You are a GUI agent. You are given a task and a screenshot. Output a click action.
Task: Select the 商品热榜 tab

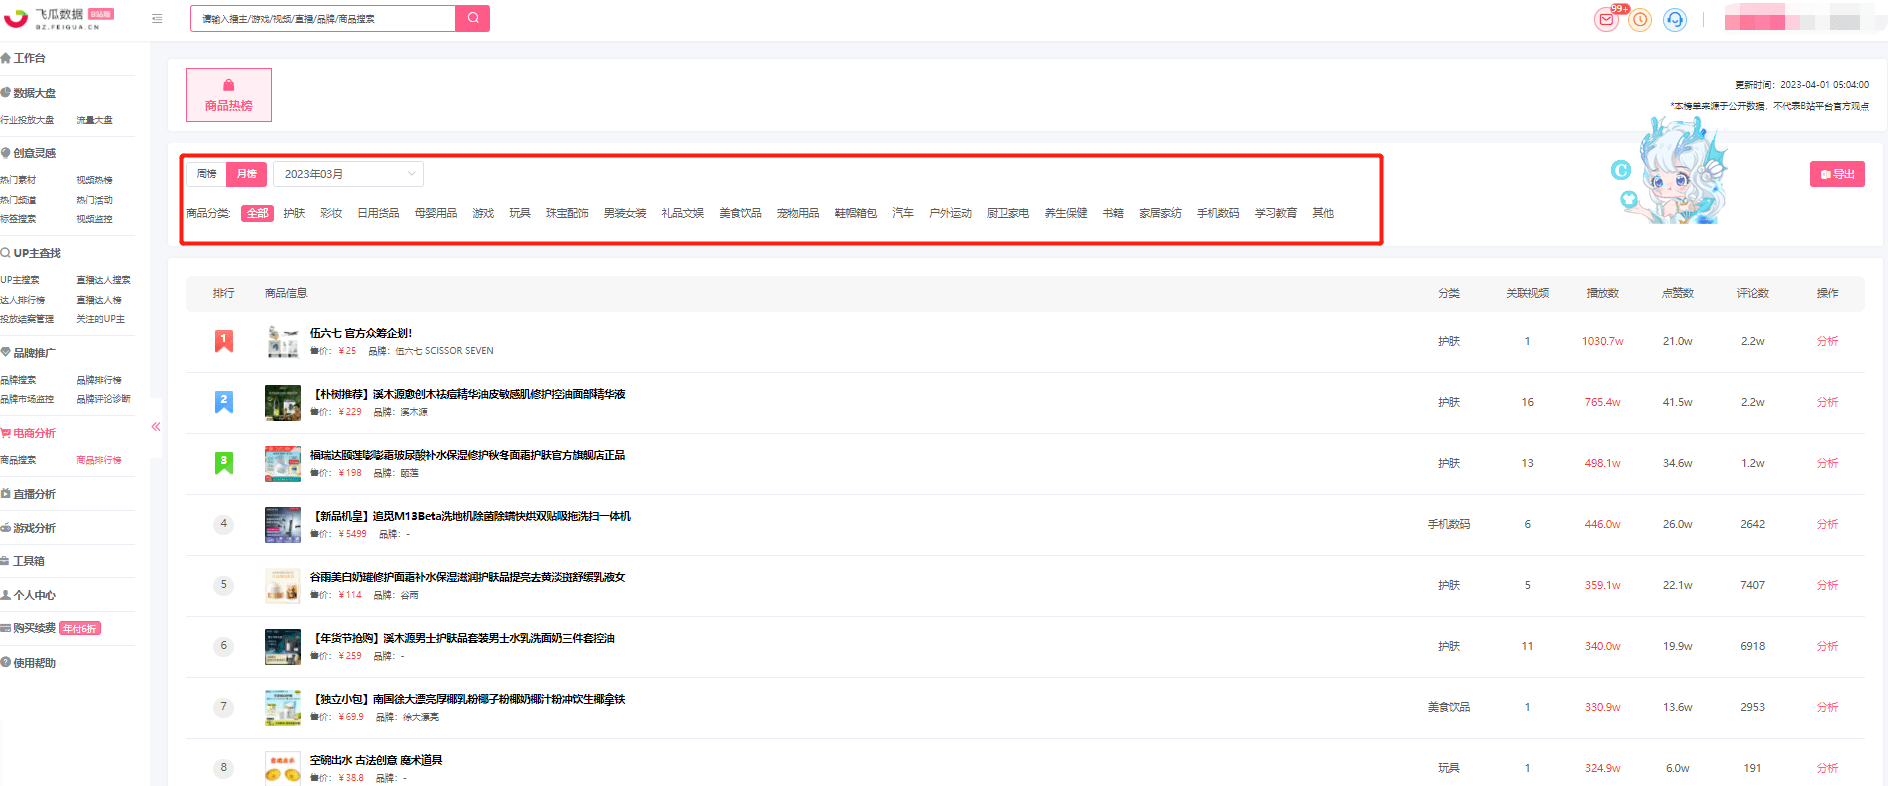click(x=229, y=95)
